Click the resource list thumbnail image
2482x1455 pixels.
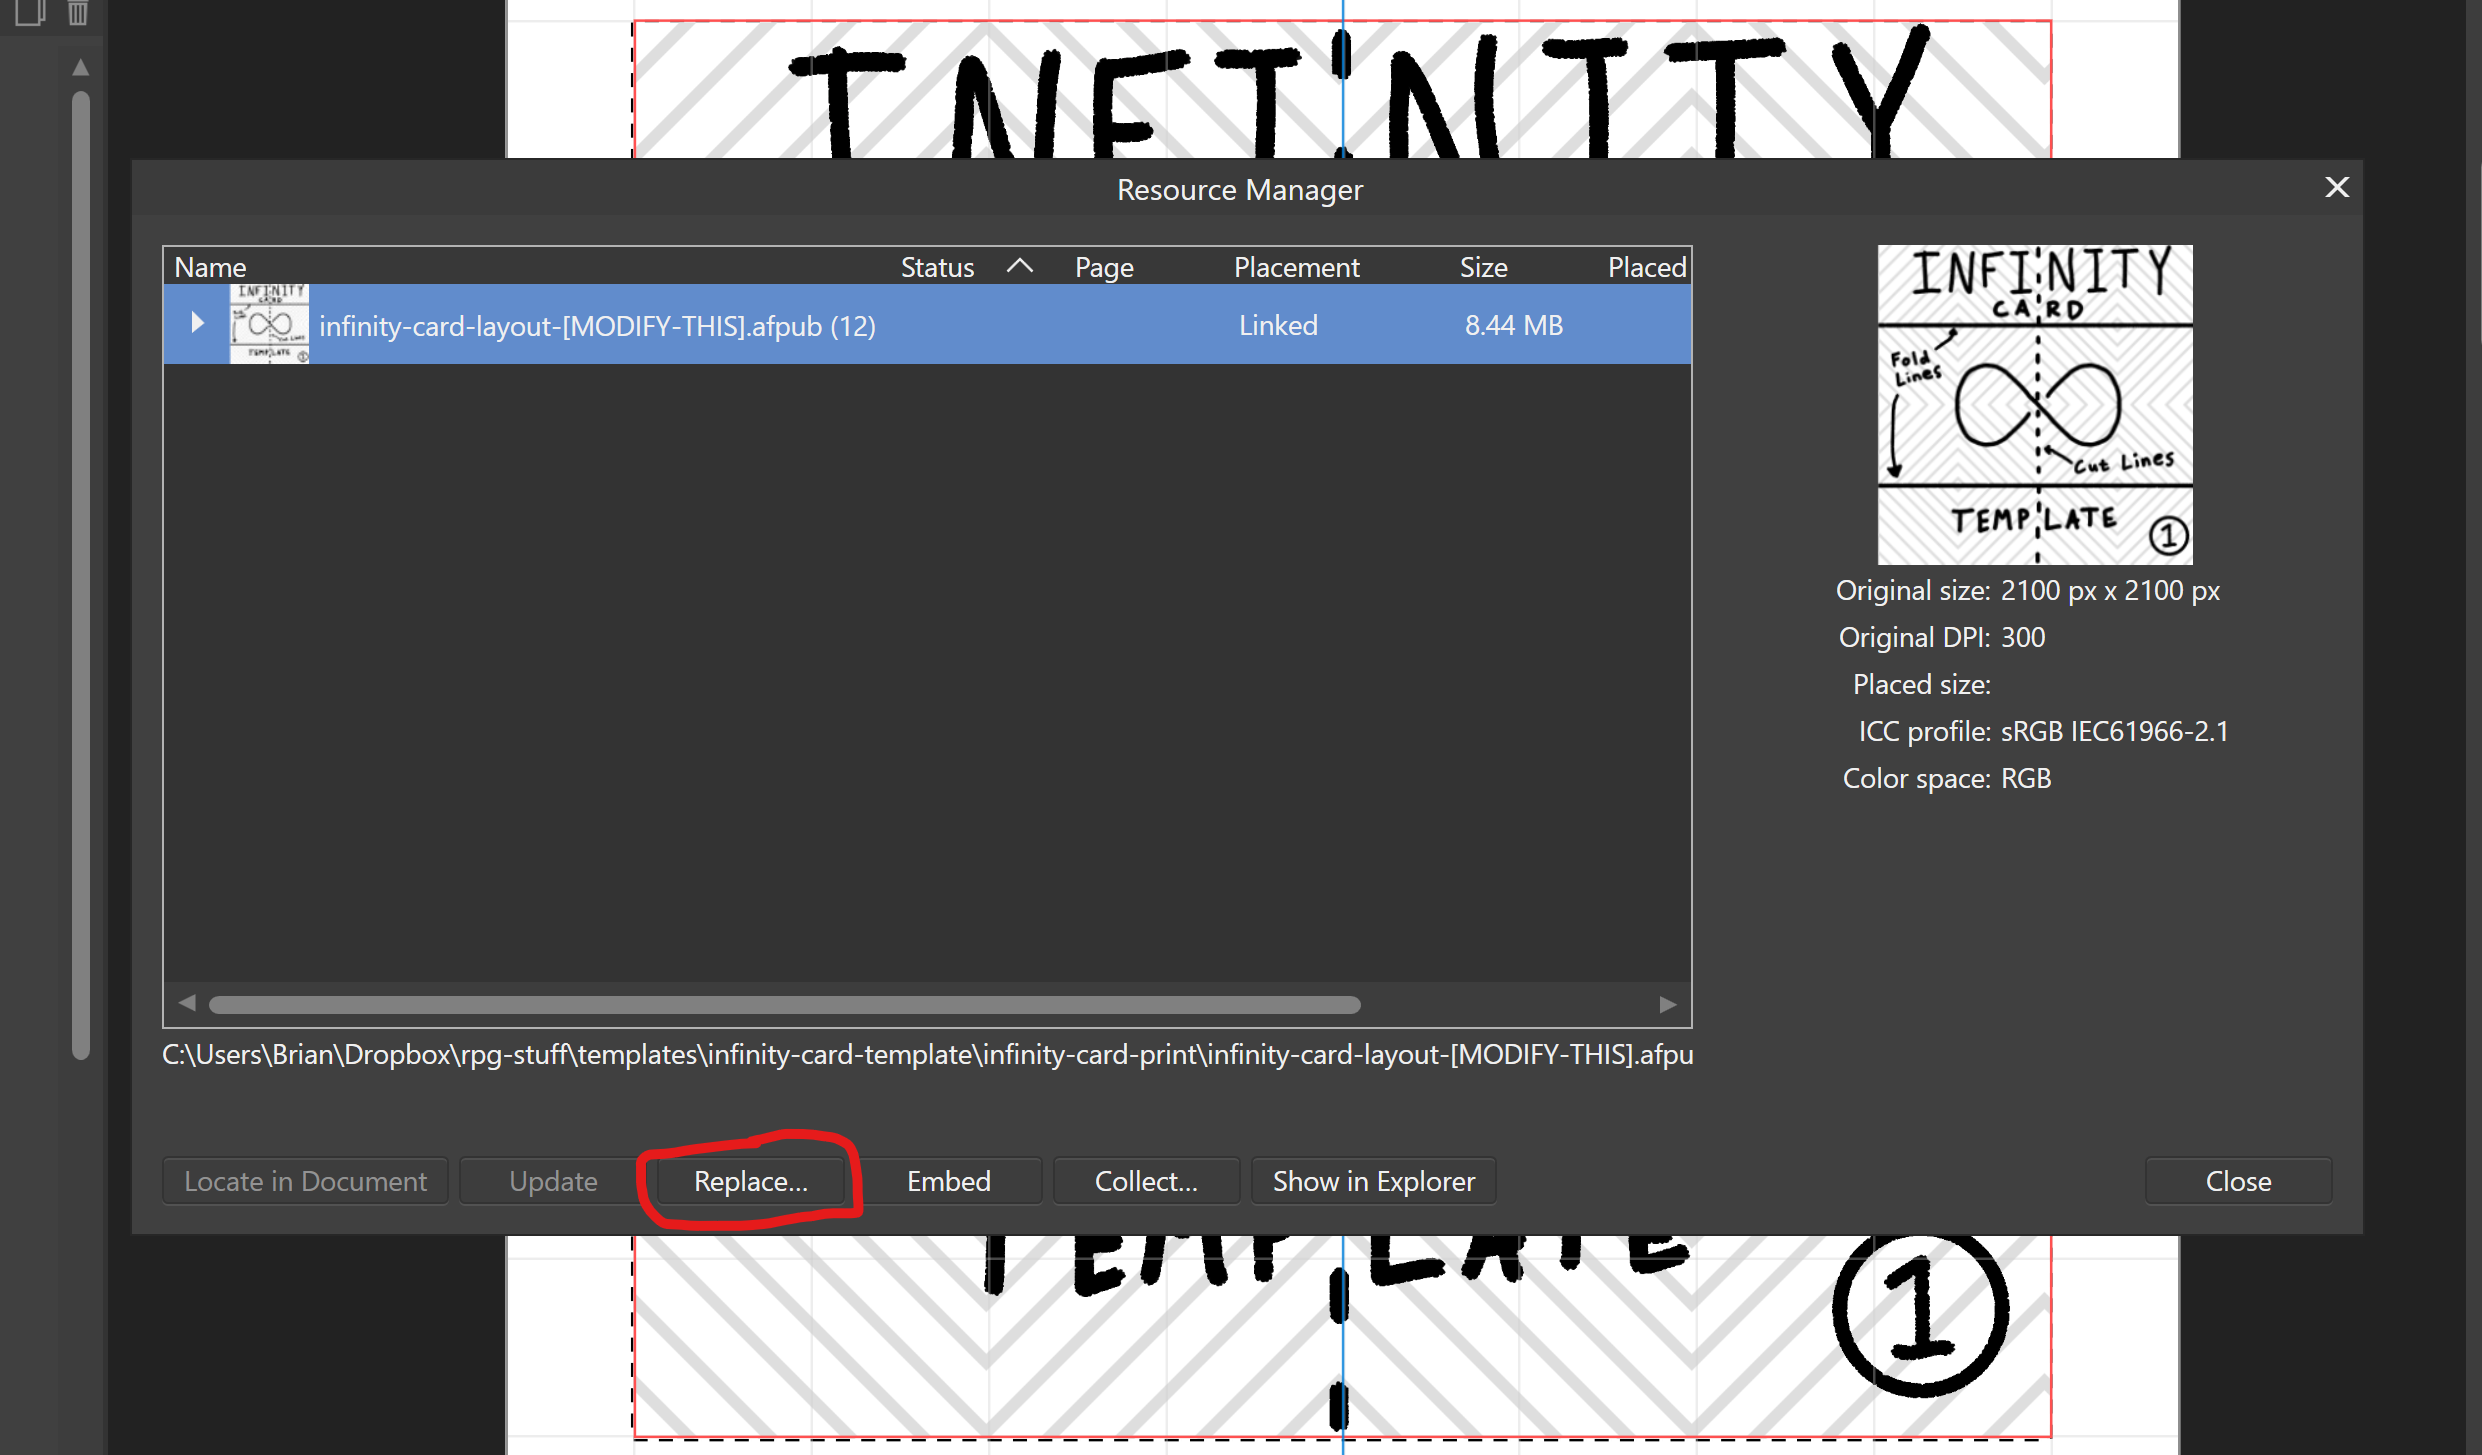point(269,324)
